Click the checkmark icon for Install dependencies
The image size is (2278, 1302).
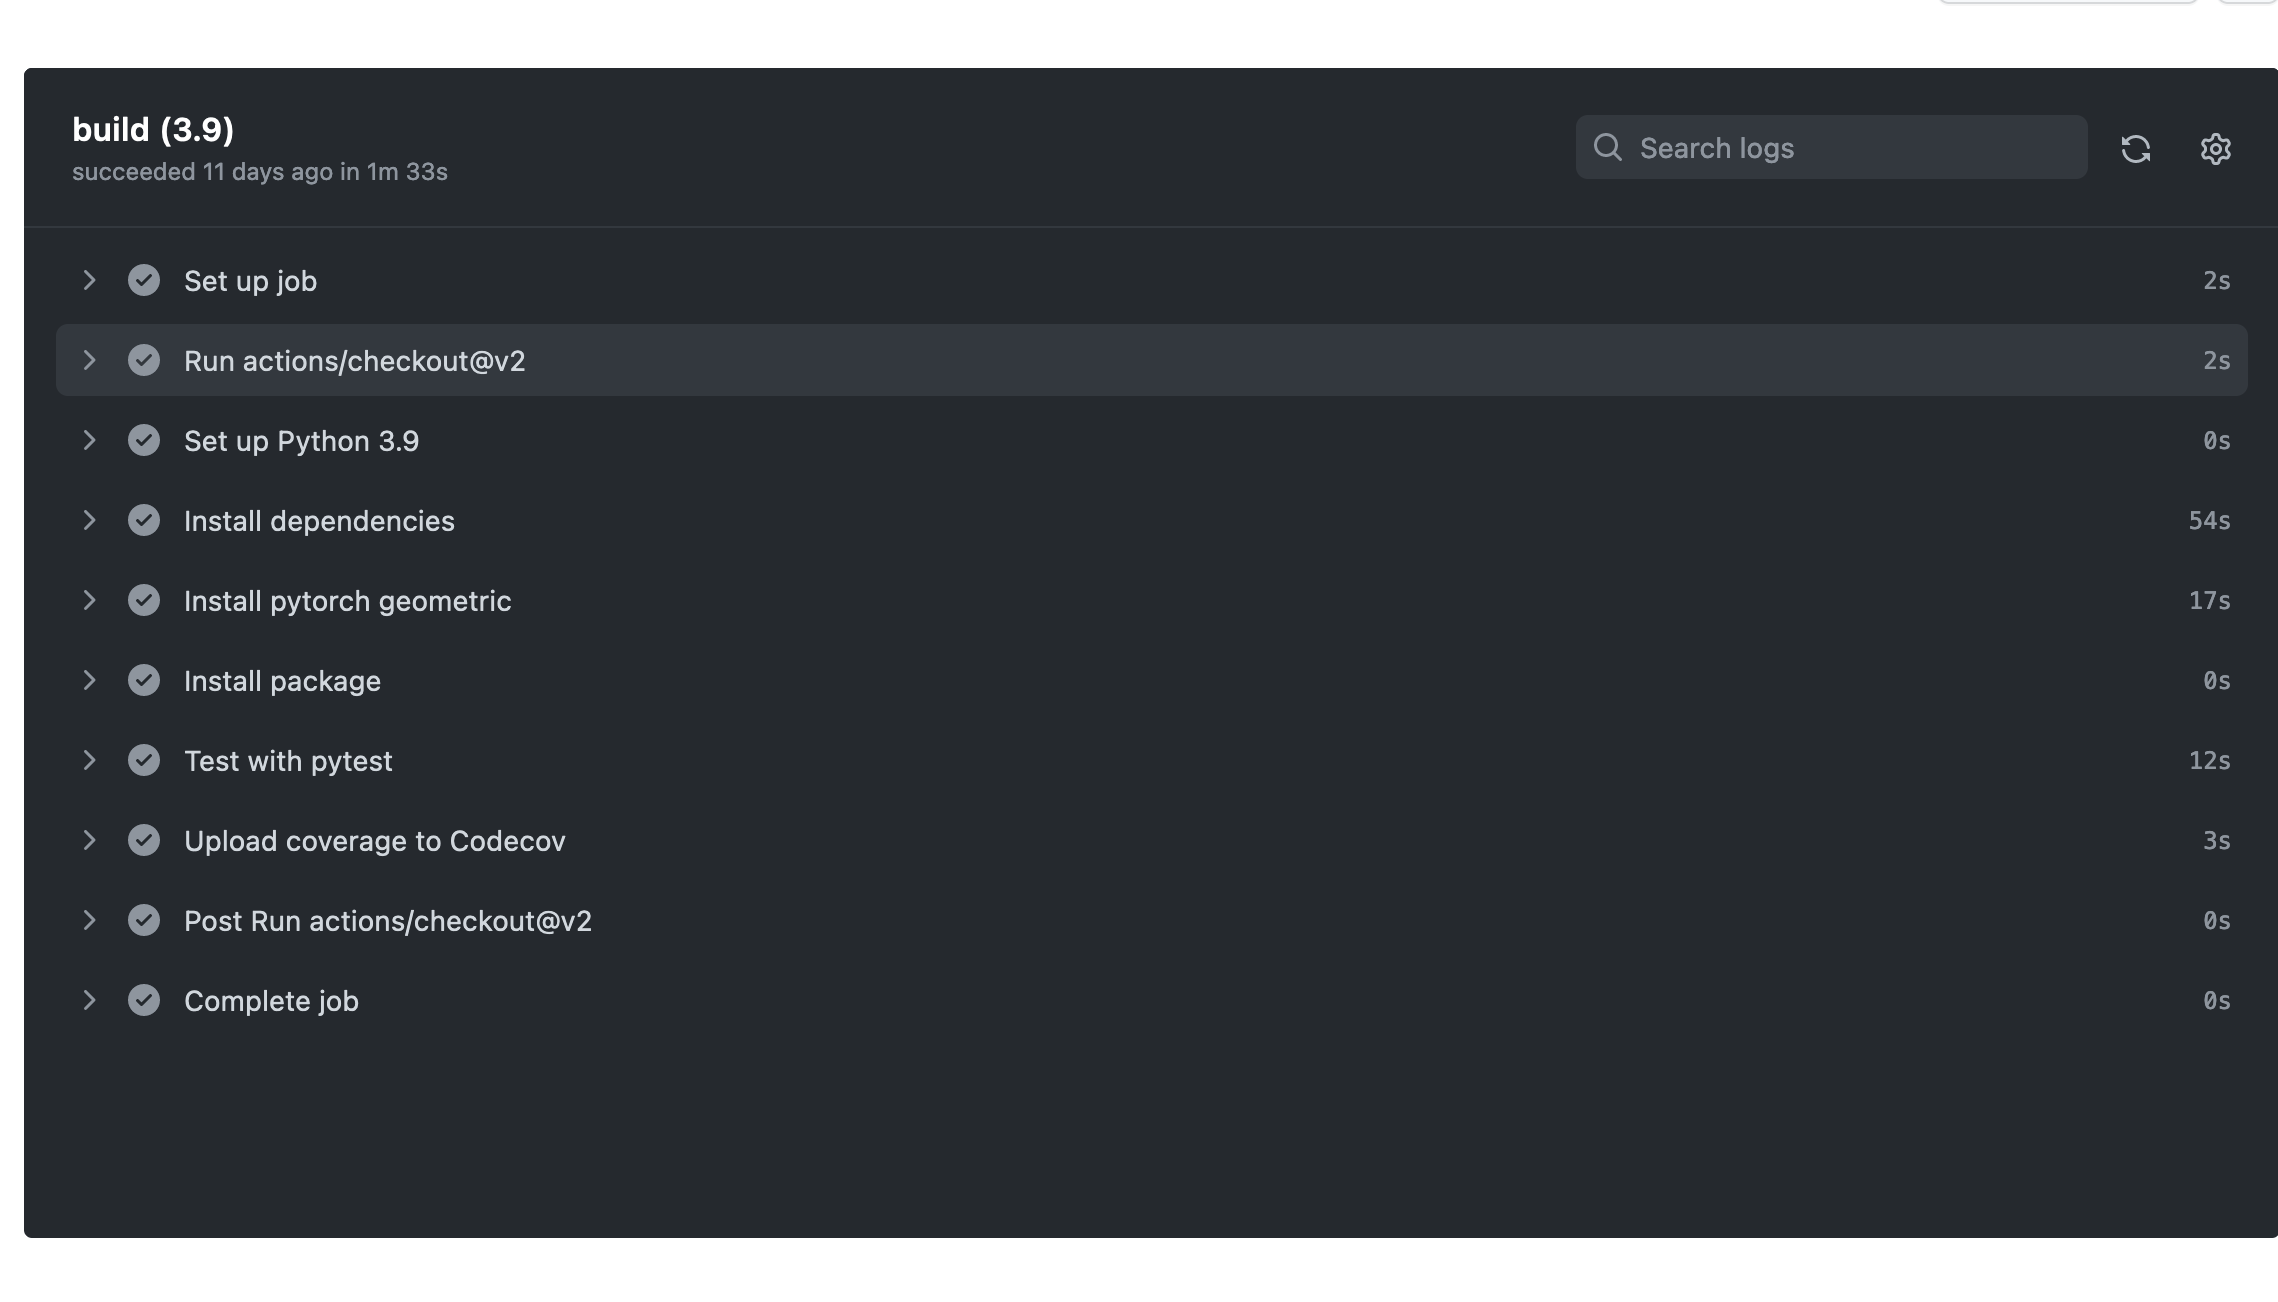[x=144, y=520]
